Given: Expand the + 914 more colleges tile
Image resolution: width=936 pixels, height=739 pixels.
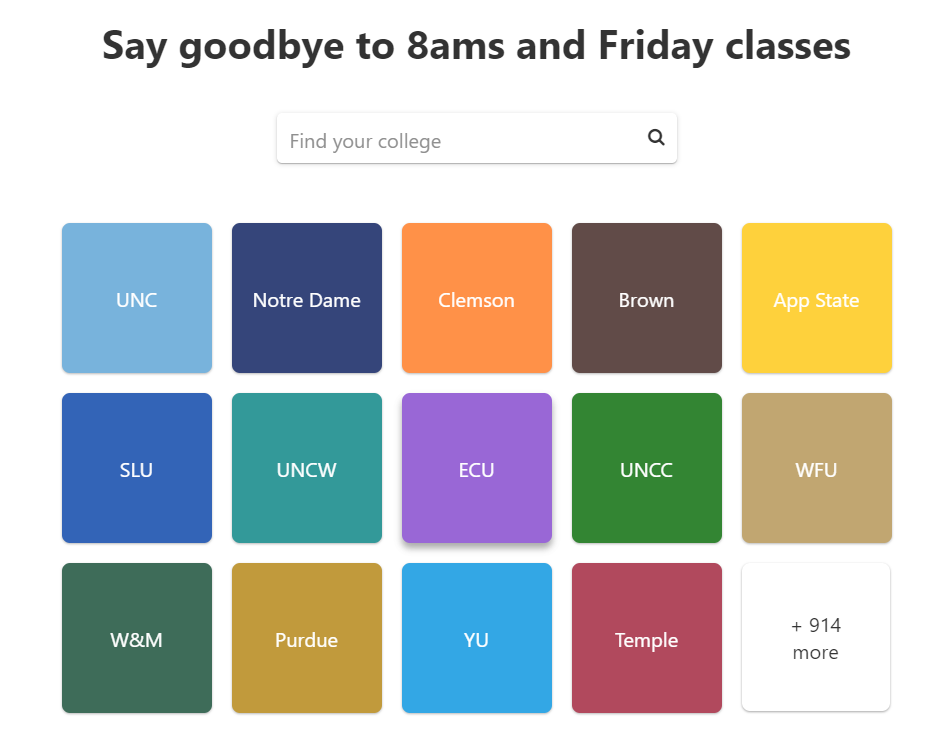Looking at the screenshot, I should click(x=816, y=638).
